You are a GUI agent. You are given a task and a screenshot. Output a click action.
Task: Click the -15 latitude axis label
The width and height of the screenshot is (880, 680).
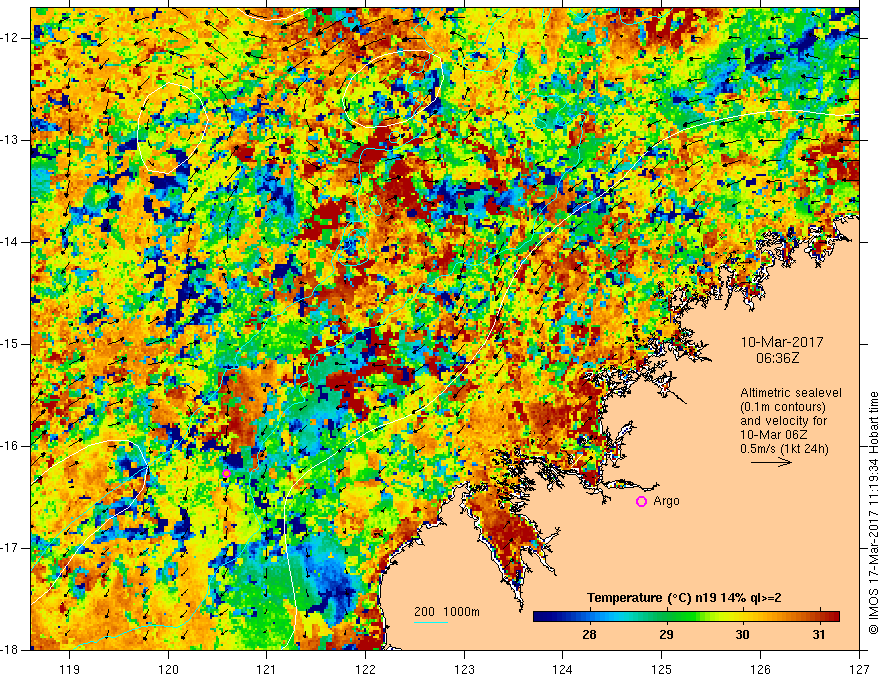click(10, 344)
